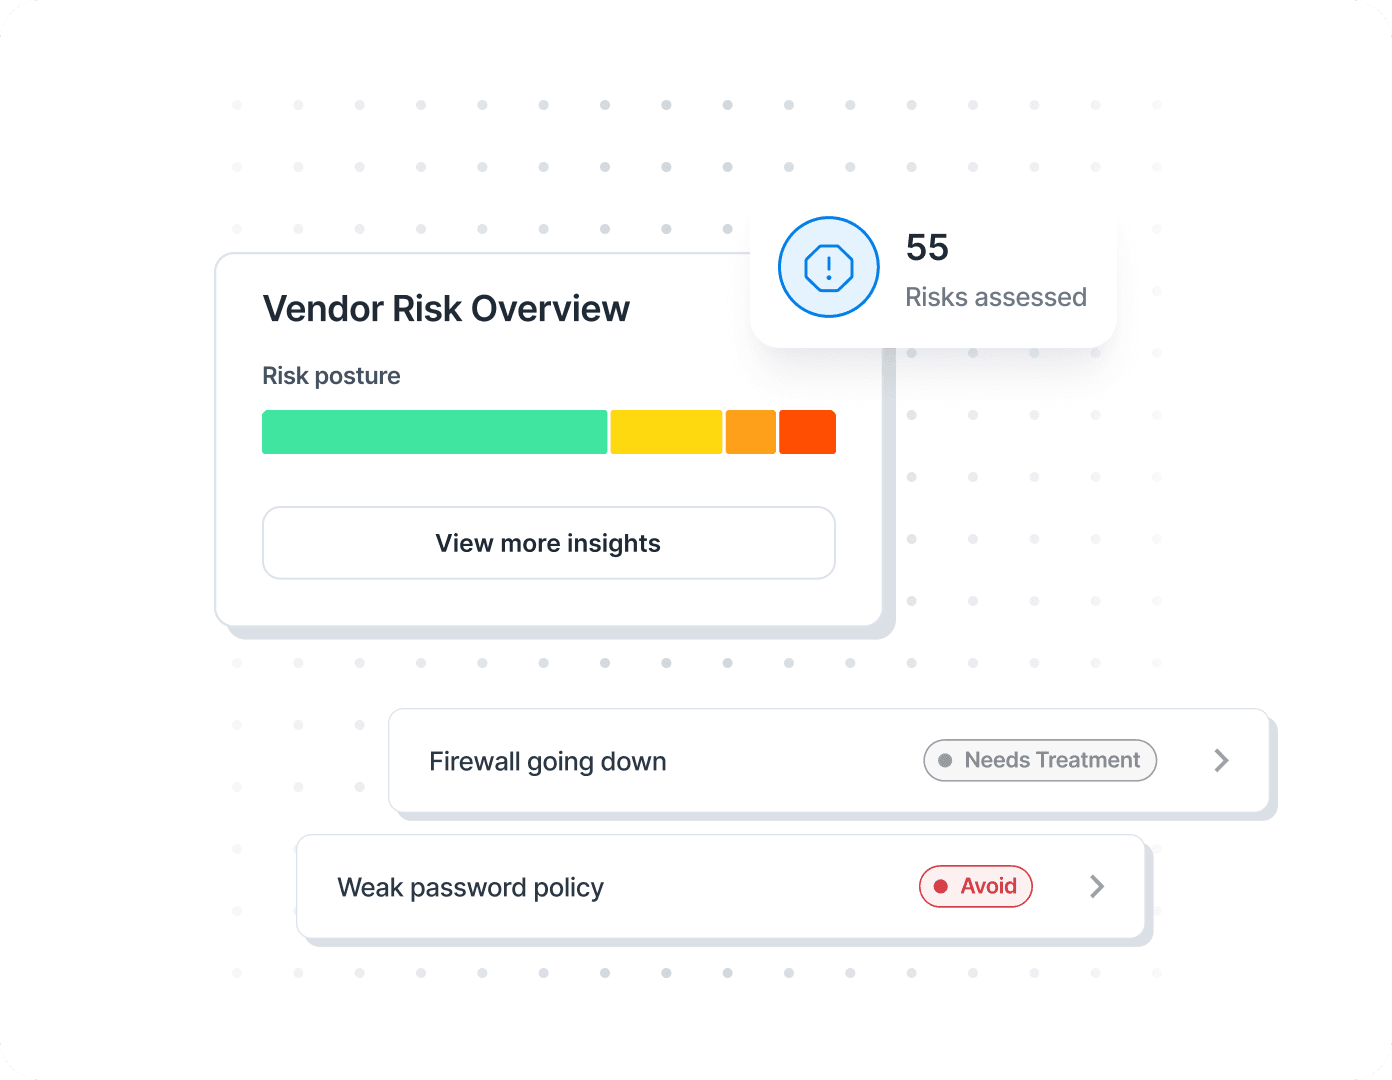Click the octagon risk alert icon
This screenshot has width=1392, height=1080.
(828, 267)
